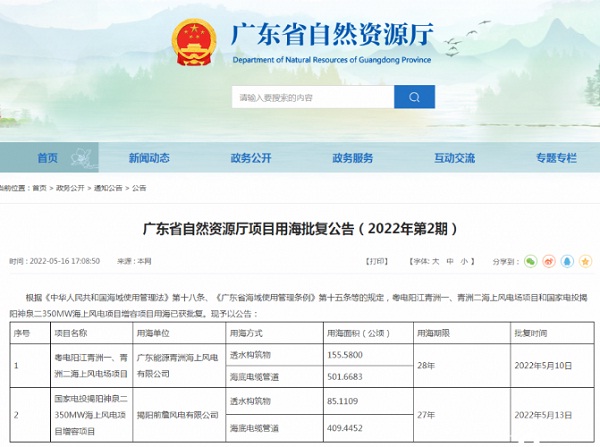Go to 公告 in breadcrumb
The image size is (600, 447).
tap(139, 188)
